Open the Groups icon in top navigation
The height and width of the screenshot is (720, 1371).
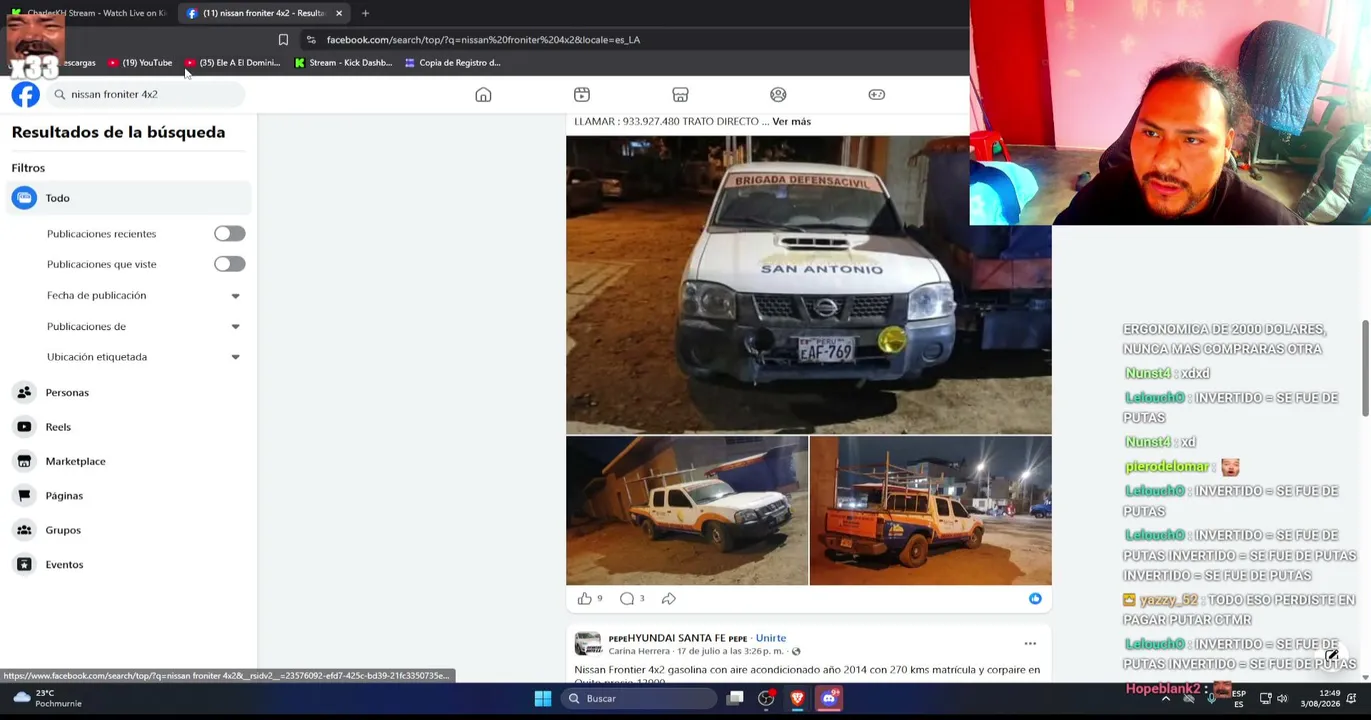point(778,94)
